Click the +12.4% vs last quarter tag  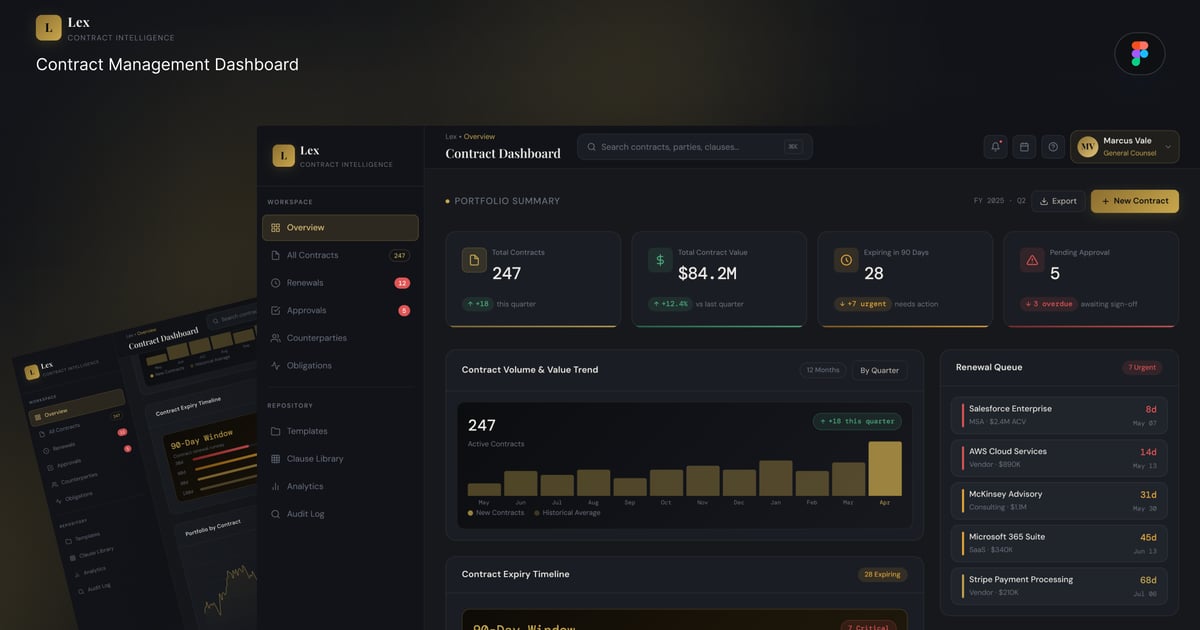click(x=695, y=304)
